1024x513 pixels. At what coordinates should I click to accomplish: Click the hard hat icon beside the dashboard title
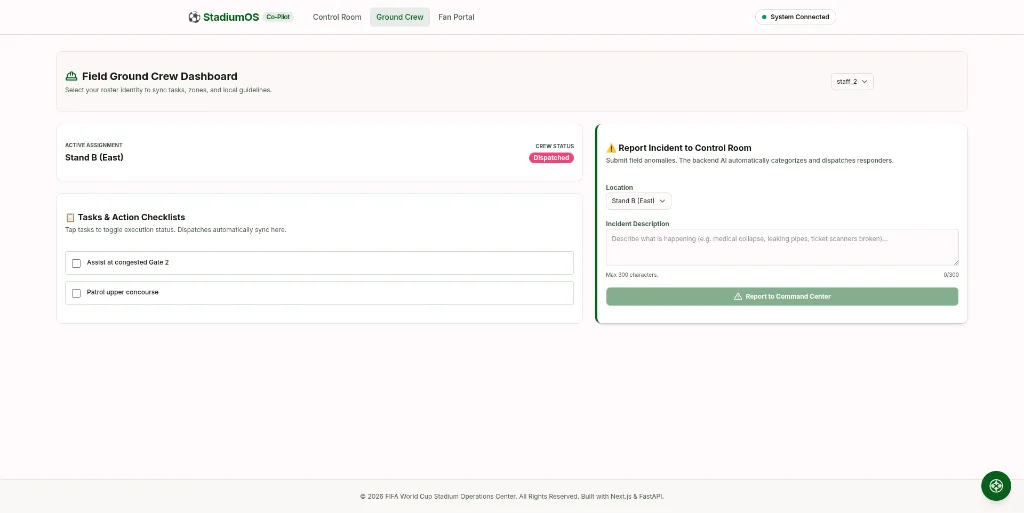click(72, 76)
